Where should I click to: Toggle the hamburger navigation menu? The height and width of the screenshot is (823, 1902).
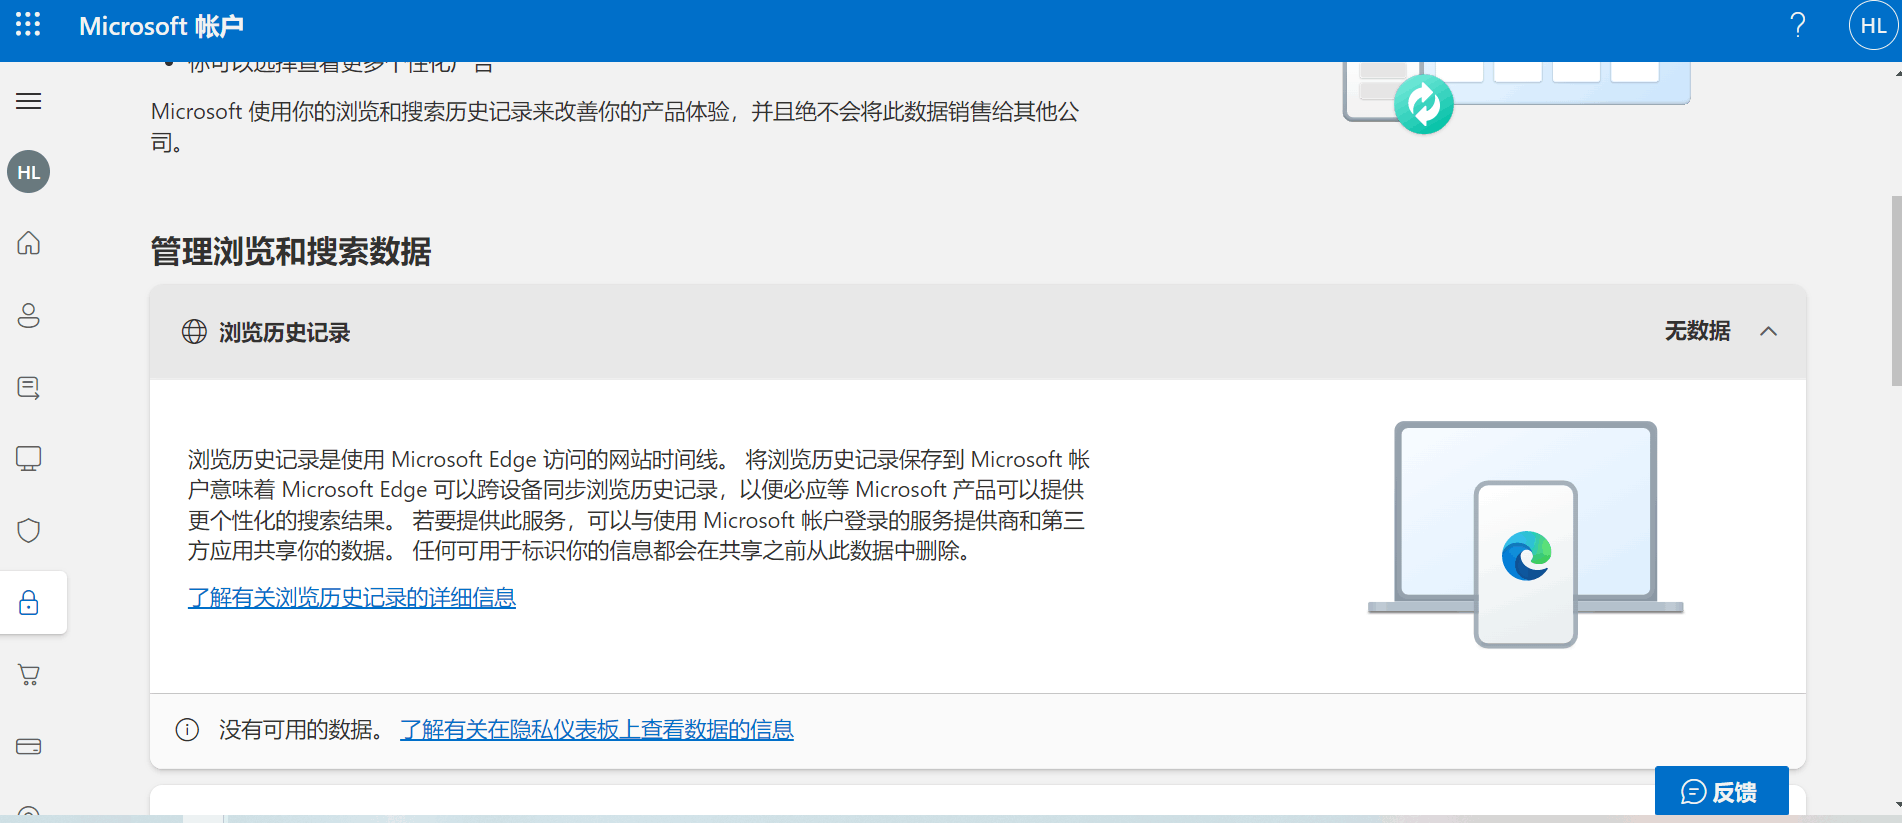tap(29, 101)
